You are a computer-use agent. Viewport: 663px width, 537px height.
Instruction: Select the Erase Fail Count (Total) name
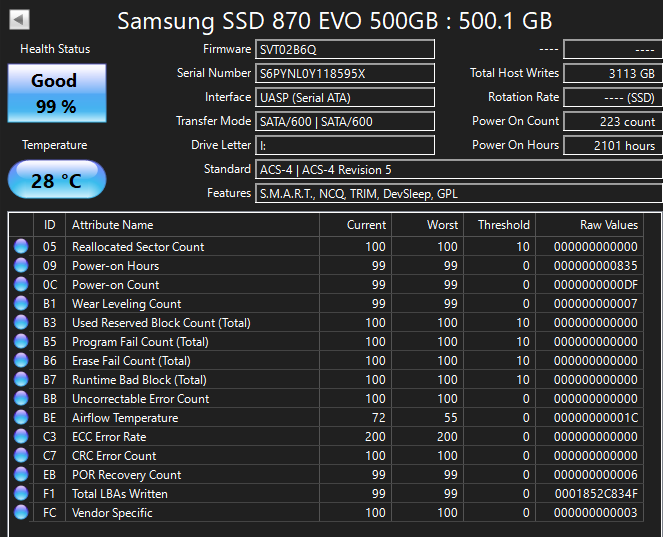[131, 361]
